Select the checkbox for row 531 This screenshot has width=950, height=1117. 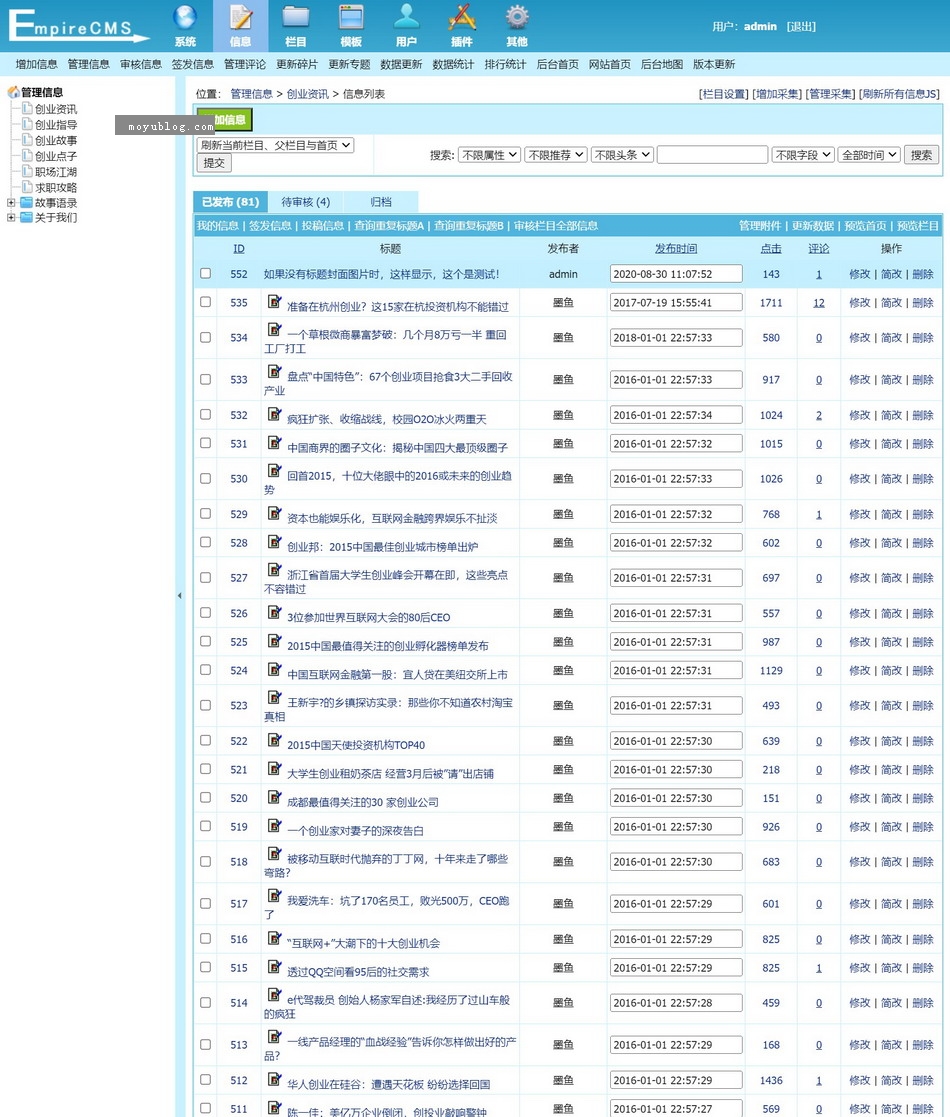206,443
